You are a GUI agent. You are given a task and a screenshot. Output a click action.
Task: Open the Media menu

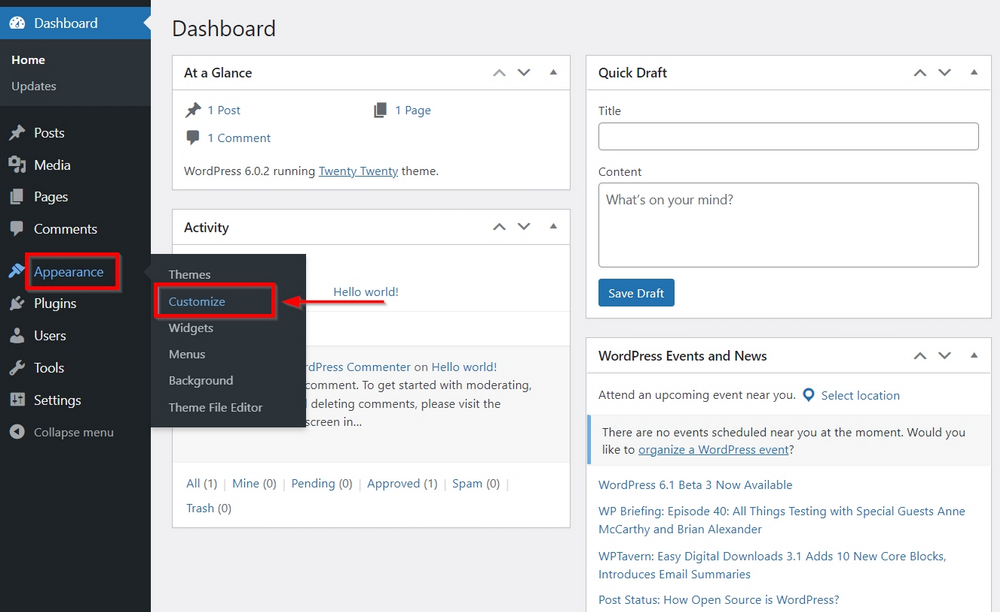coord(52,165)
